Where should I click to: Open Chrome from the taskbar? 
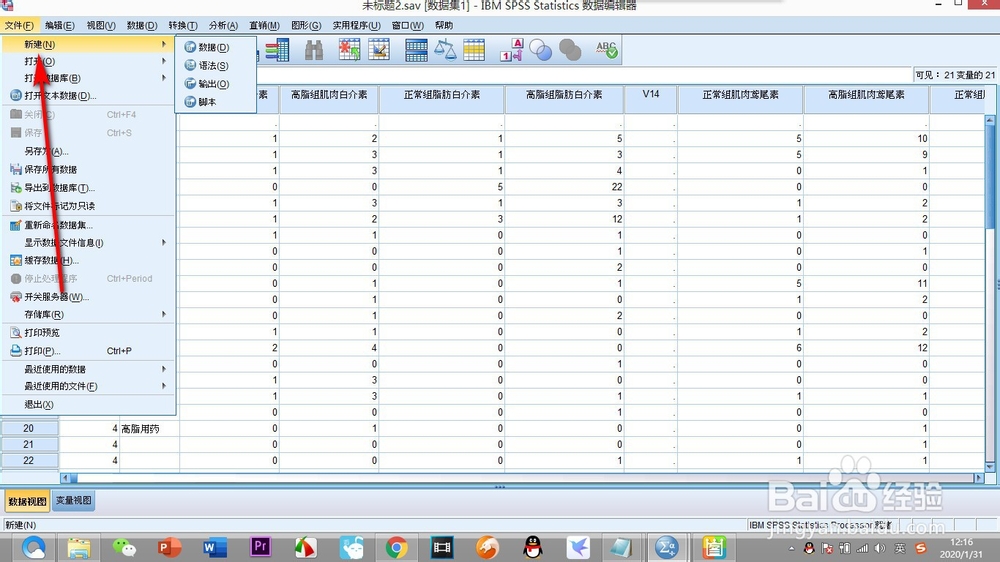click(396, 547)
